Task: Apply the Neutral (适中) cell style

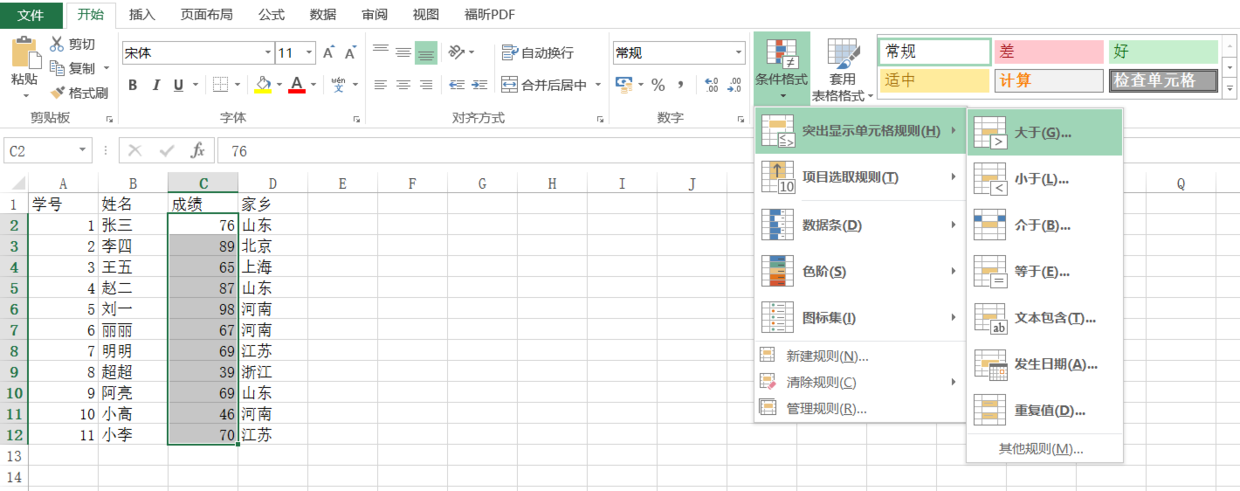Action: [934, 81]
